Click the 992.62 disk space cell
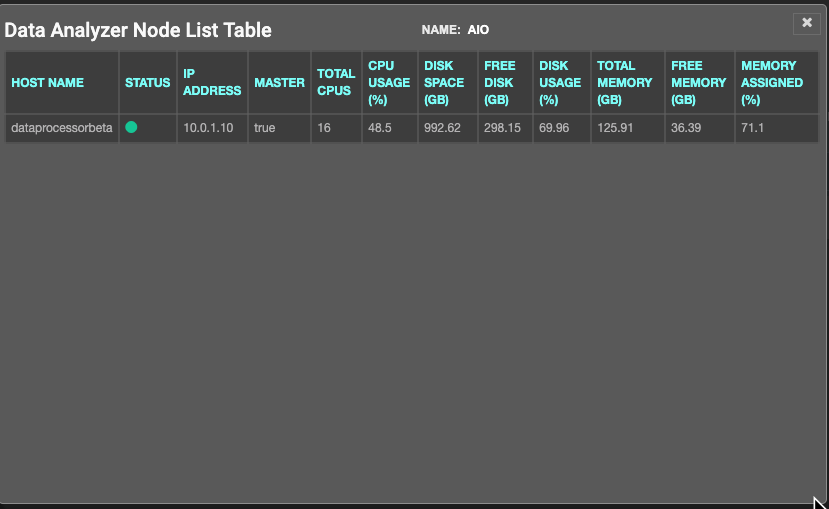829x509 pixels. tap(448, 128)
